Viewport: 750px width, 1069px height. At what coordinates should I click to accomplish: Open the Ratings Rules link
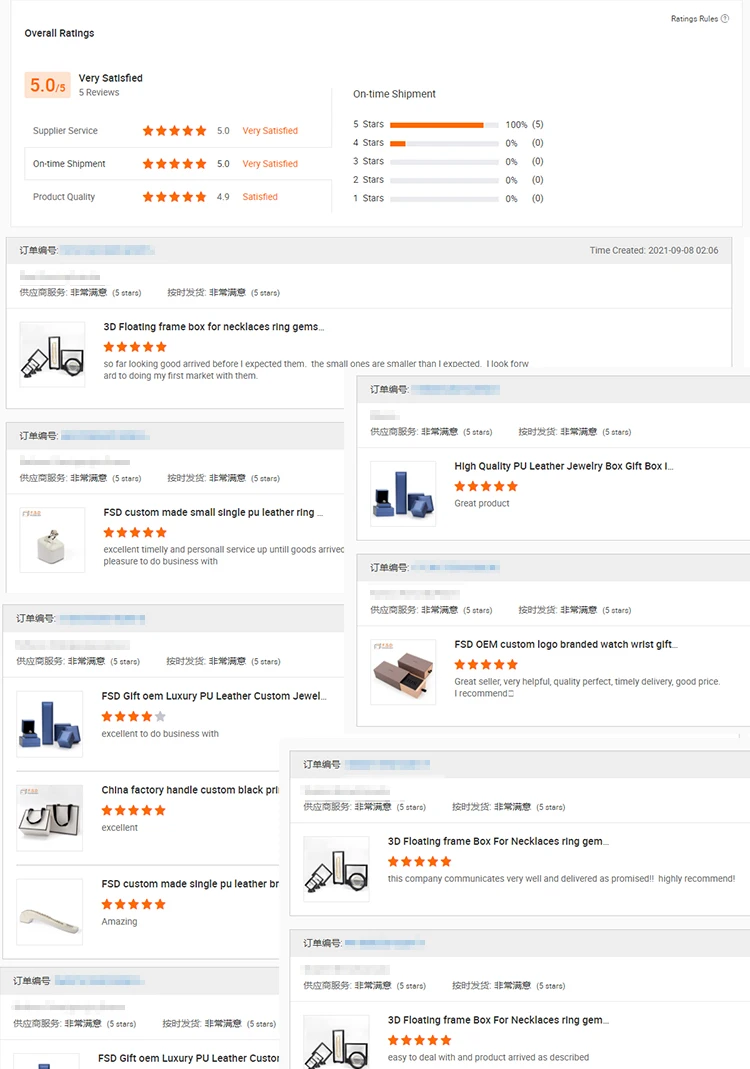tap(694, 18)
